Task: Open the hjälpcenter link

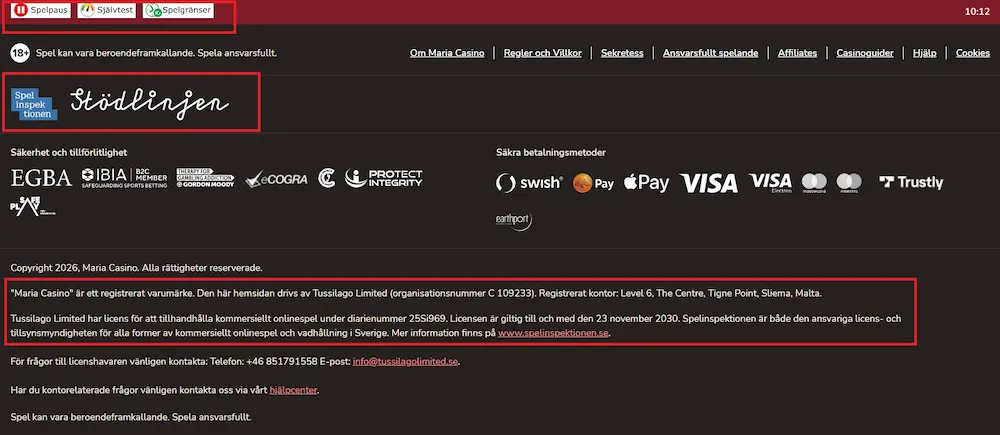Action: click(293, 390)
